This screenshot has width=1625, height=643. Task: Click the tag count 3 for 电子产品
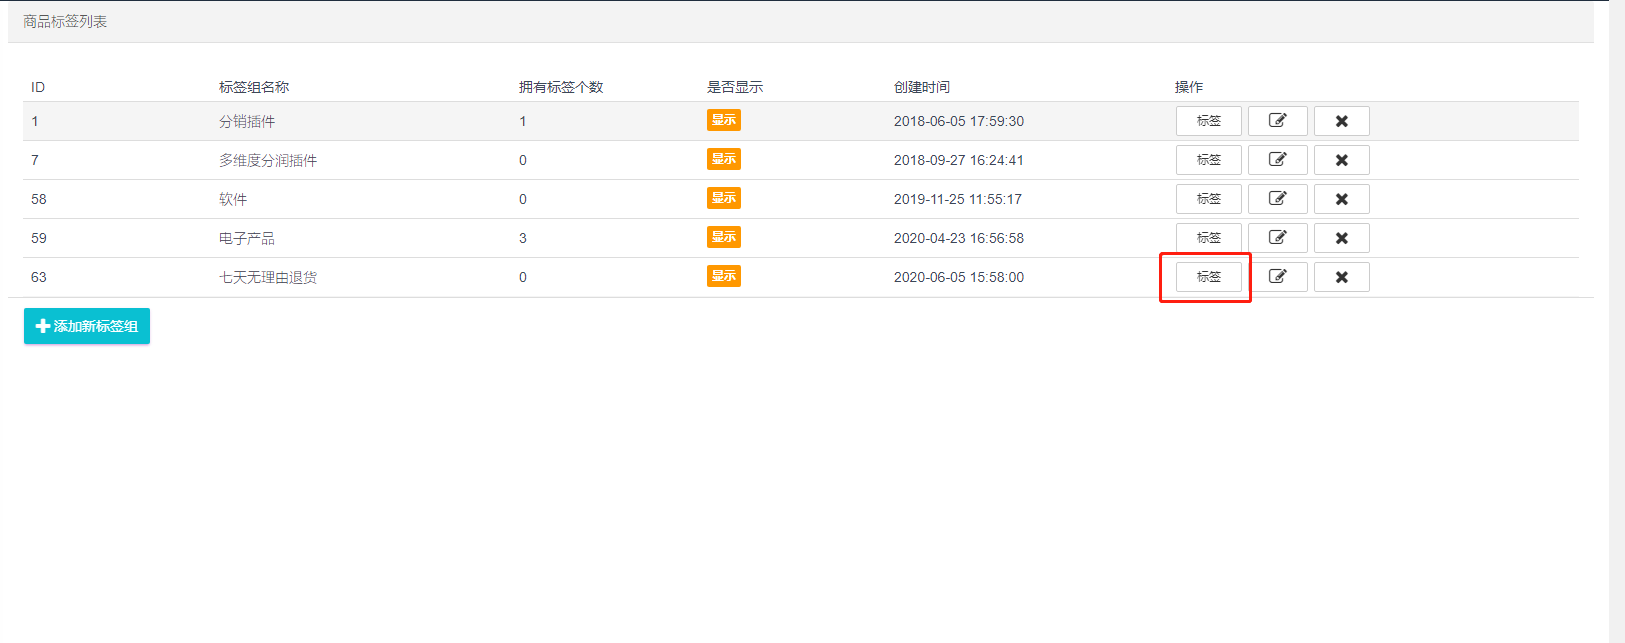[x=523, y=238]
